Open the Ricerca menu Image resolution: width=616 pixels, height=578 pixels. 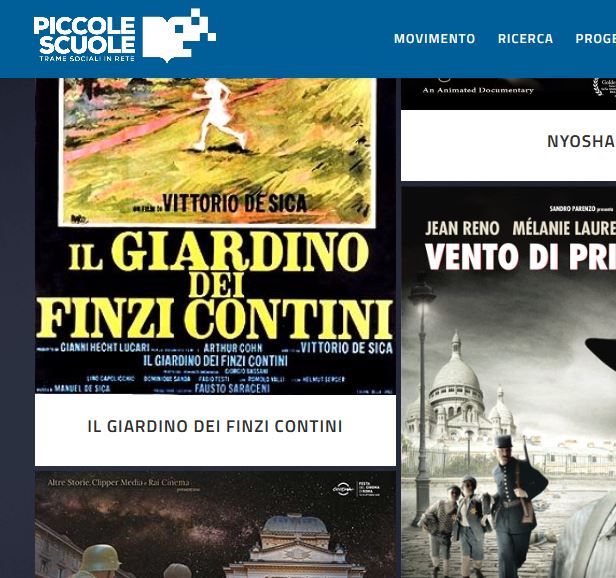pyautogui.click(x=525, y=39)
